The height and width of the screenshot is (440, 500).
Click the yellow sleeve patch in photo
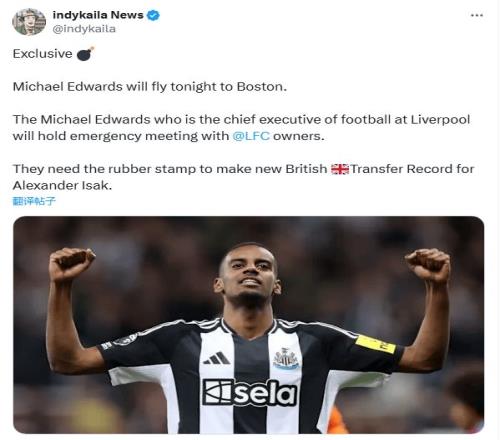375,344
